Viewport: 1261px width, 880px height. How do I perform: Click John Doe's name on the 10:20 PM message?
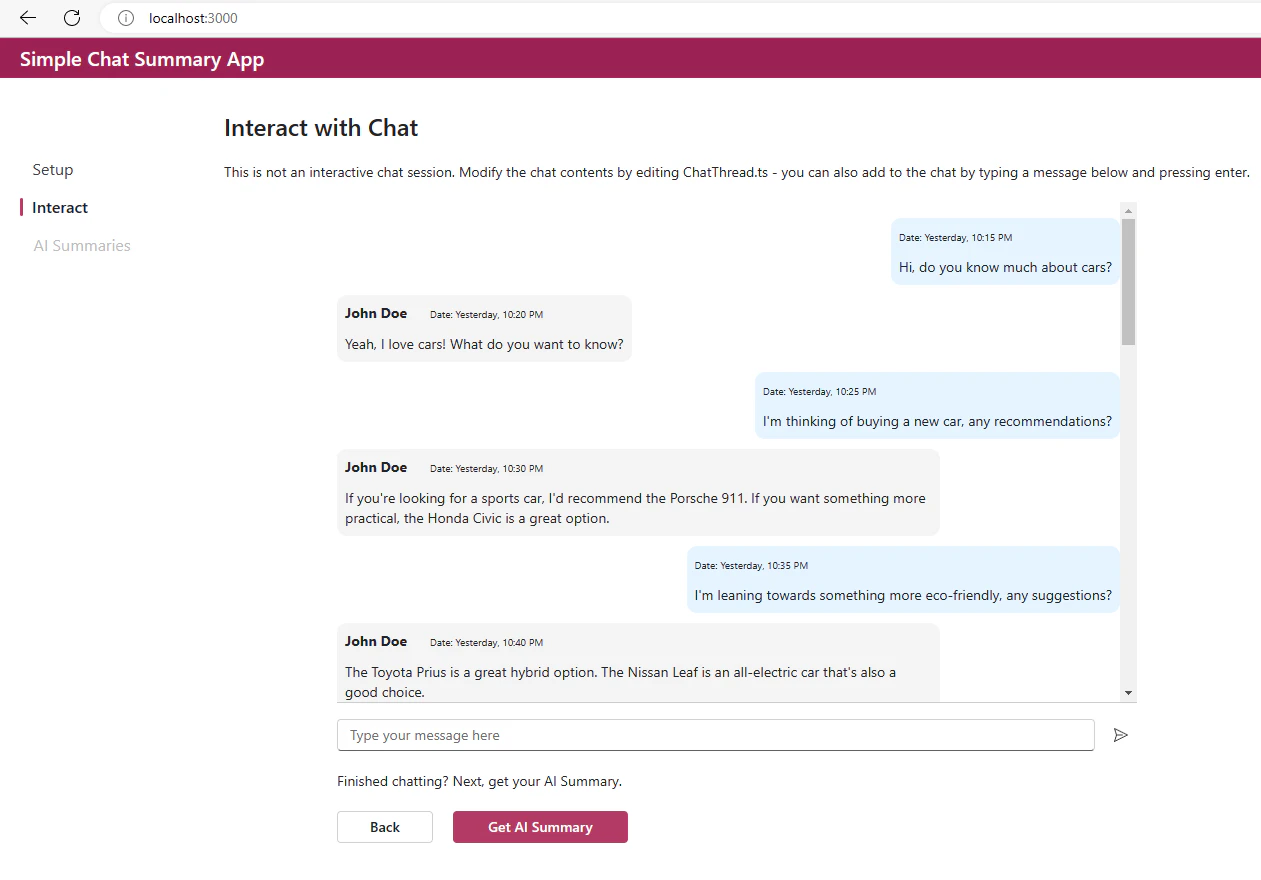pyautogui.click(x=376, y=313)
